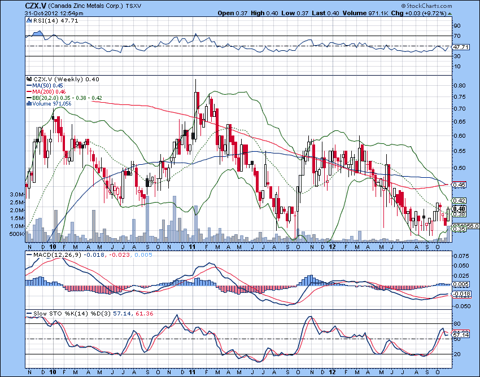Screen dimensions: 480x377
Task: Click the Volume 971.1K value in the header
Action: [365, 13]
